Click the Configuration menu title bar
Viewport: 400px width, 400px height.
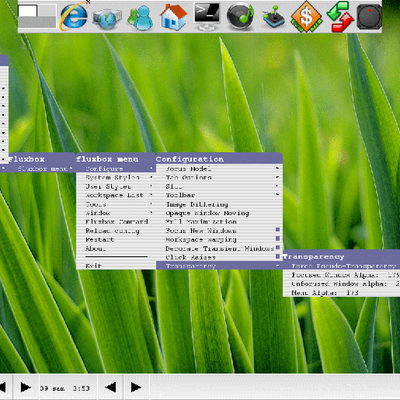[219, 159]
